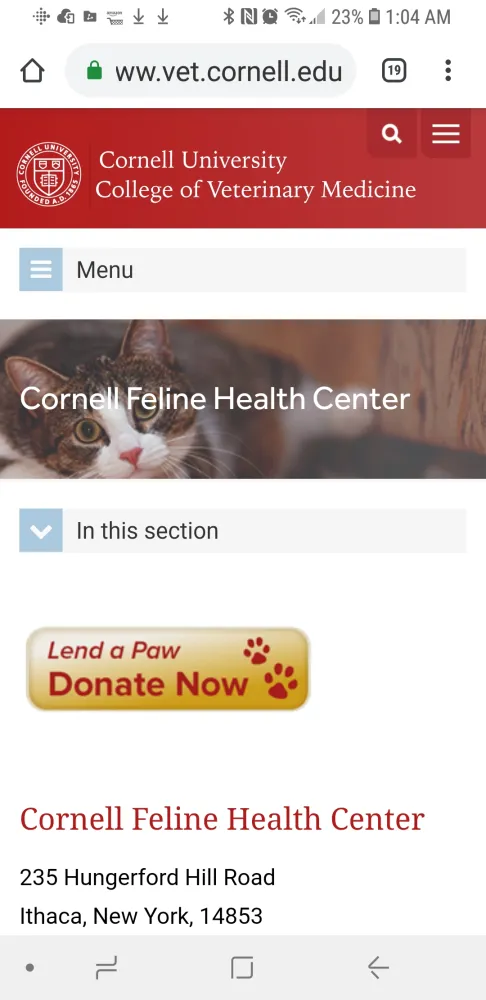Tap the green secure lock icon
This screenshot has height=1000, width=486.
94,71
